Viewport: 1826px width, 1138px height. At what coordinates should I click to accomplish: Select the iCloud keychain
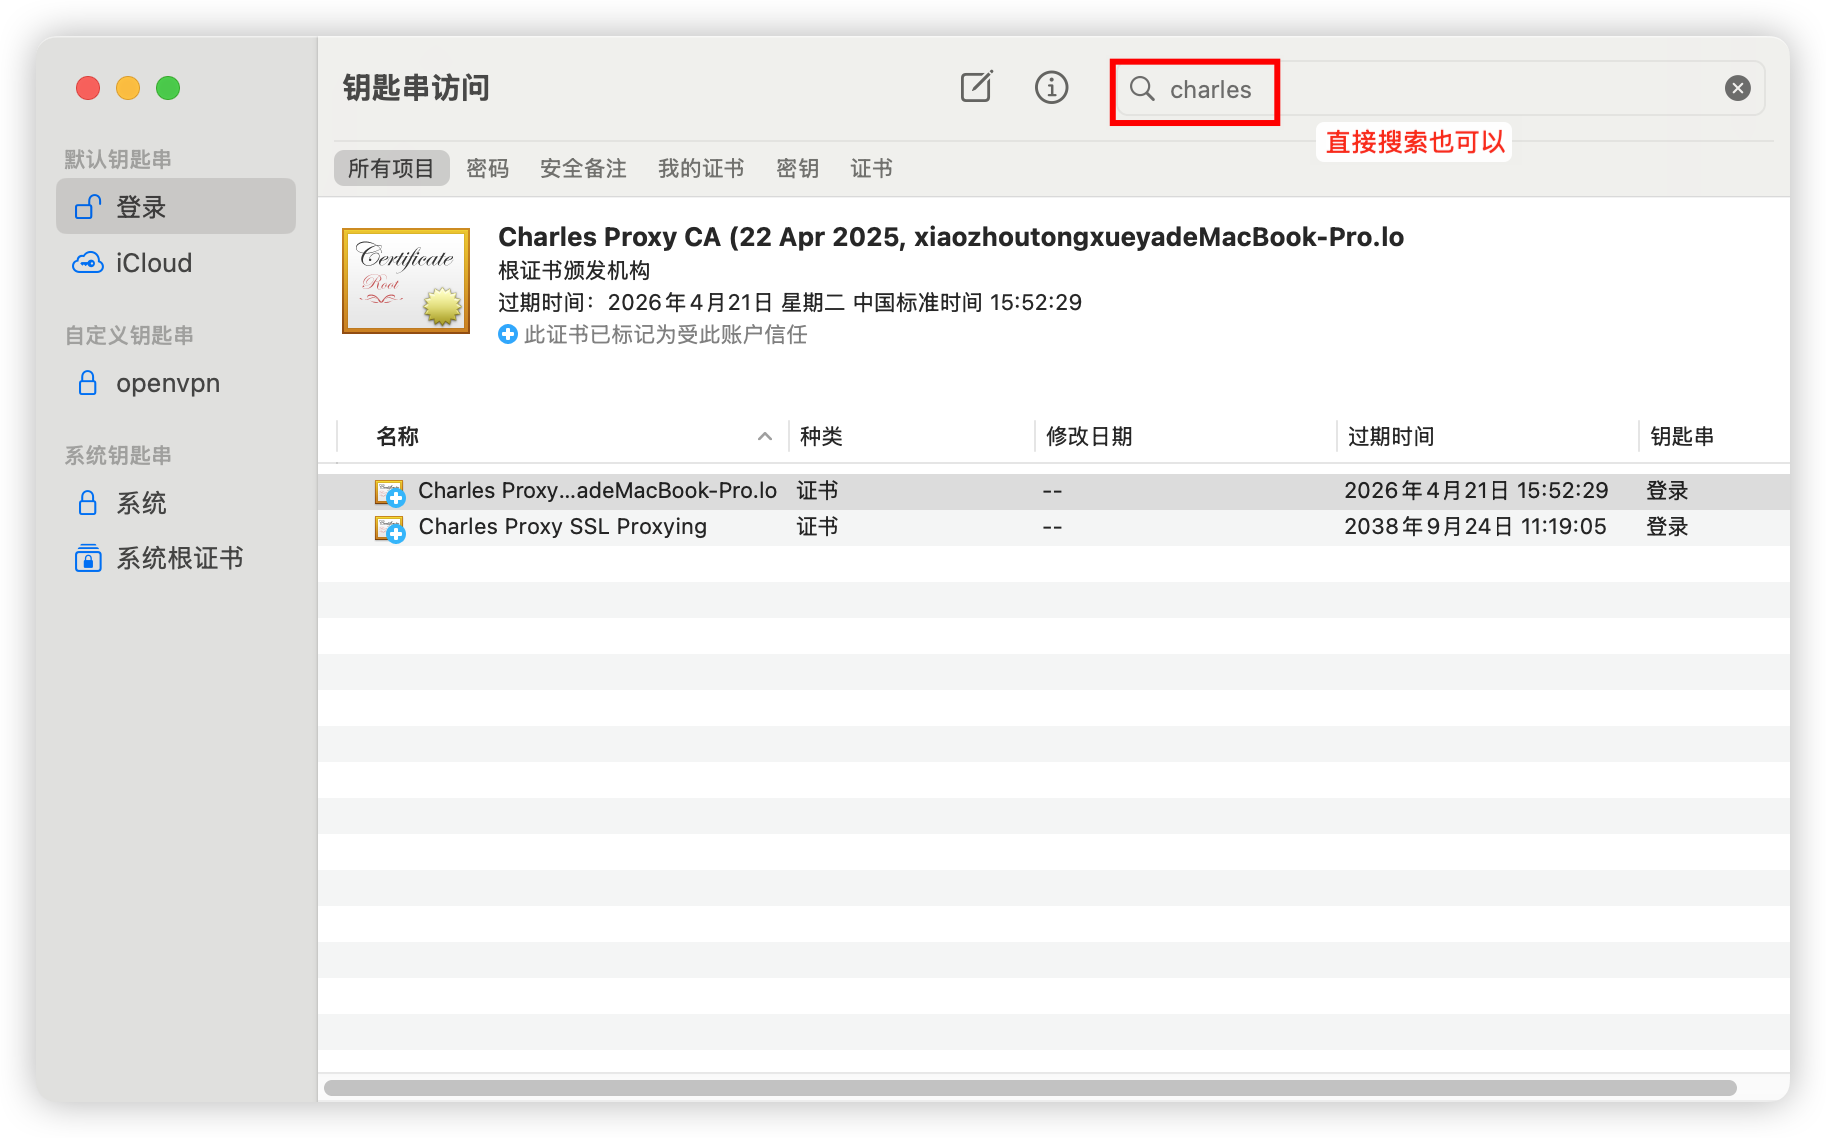(x=176, y=263)
